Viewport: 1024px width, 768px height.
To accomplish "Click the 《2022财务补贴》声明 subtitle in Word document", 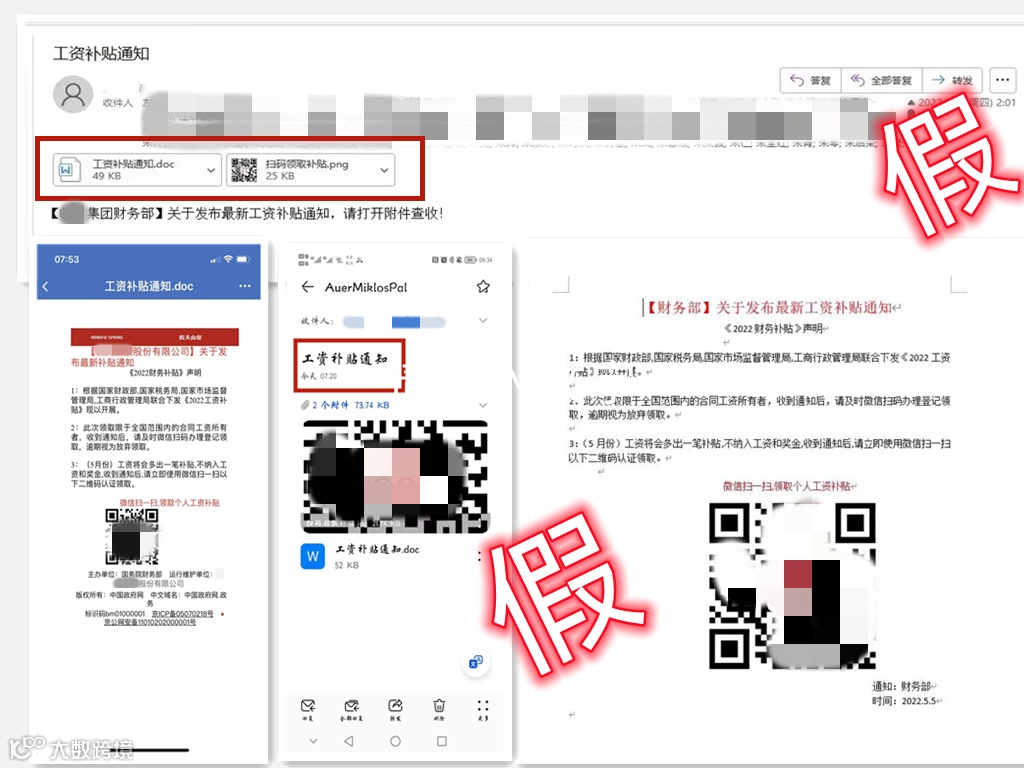I will pos(773,328).
